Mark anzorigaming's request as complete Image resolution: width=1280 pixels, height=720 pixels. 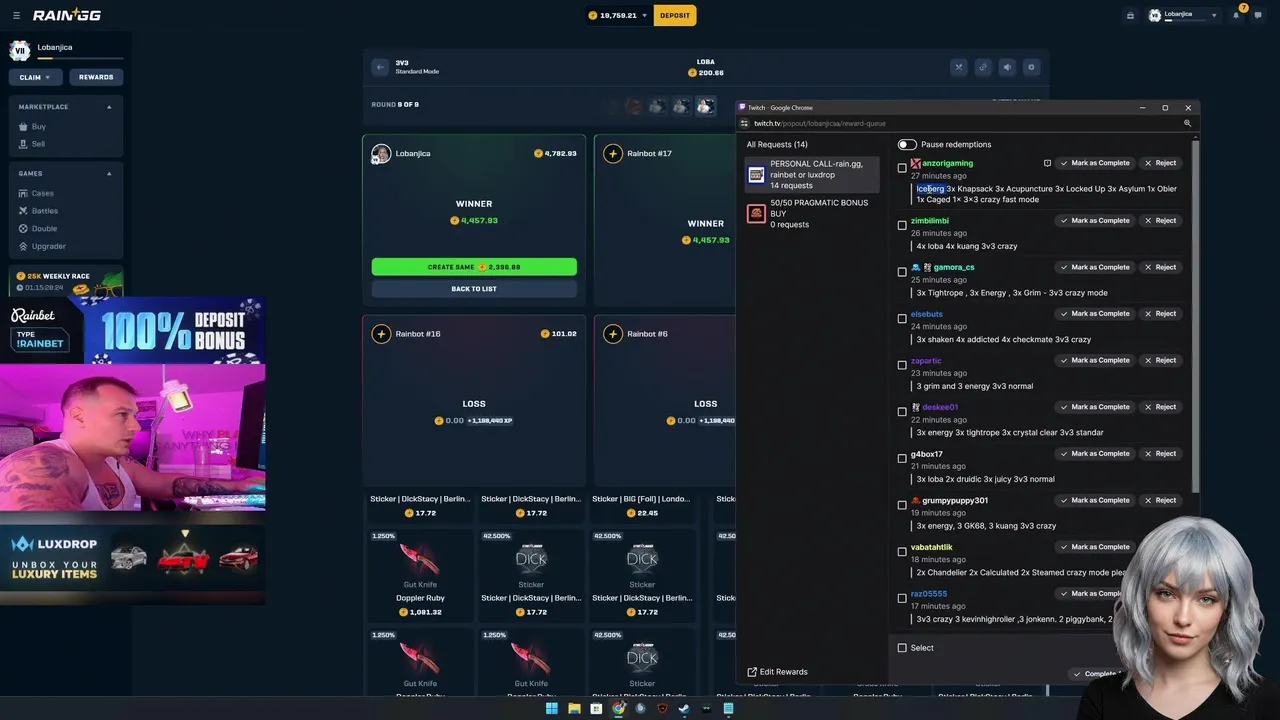pyautogui.click(x=1095, y=163)
